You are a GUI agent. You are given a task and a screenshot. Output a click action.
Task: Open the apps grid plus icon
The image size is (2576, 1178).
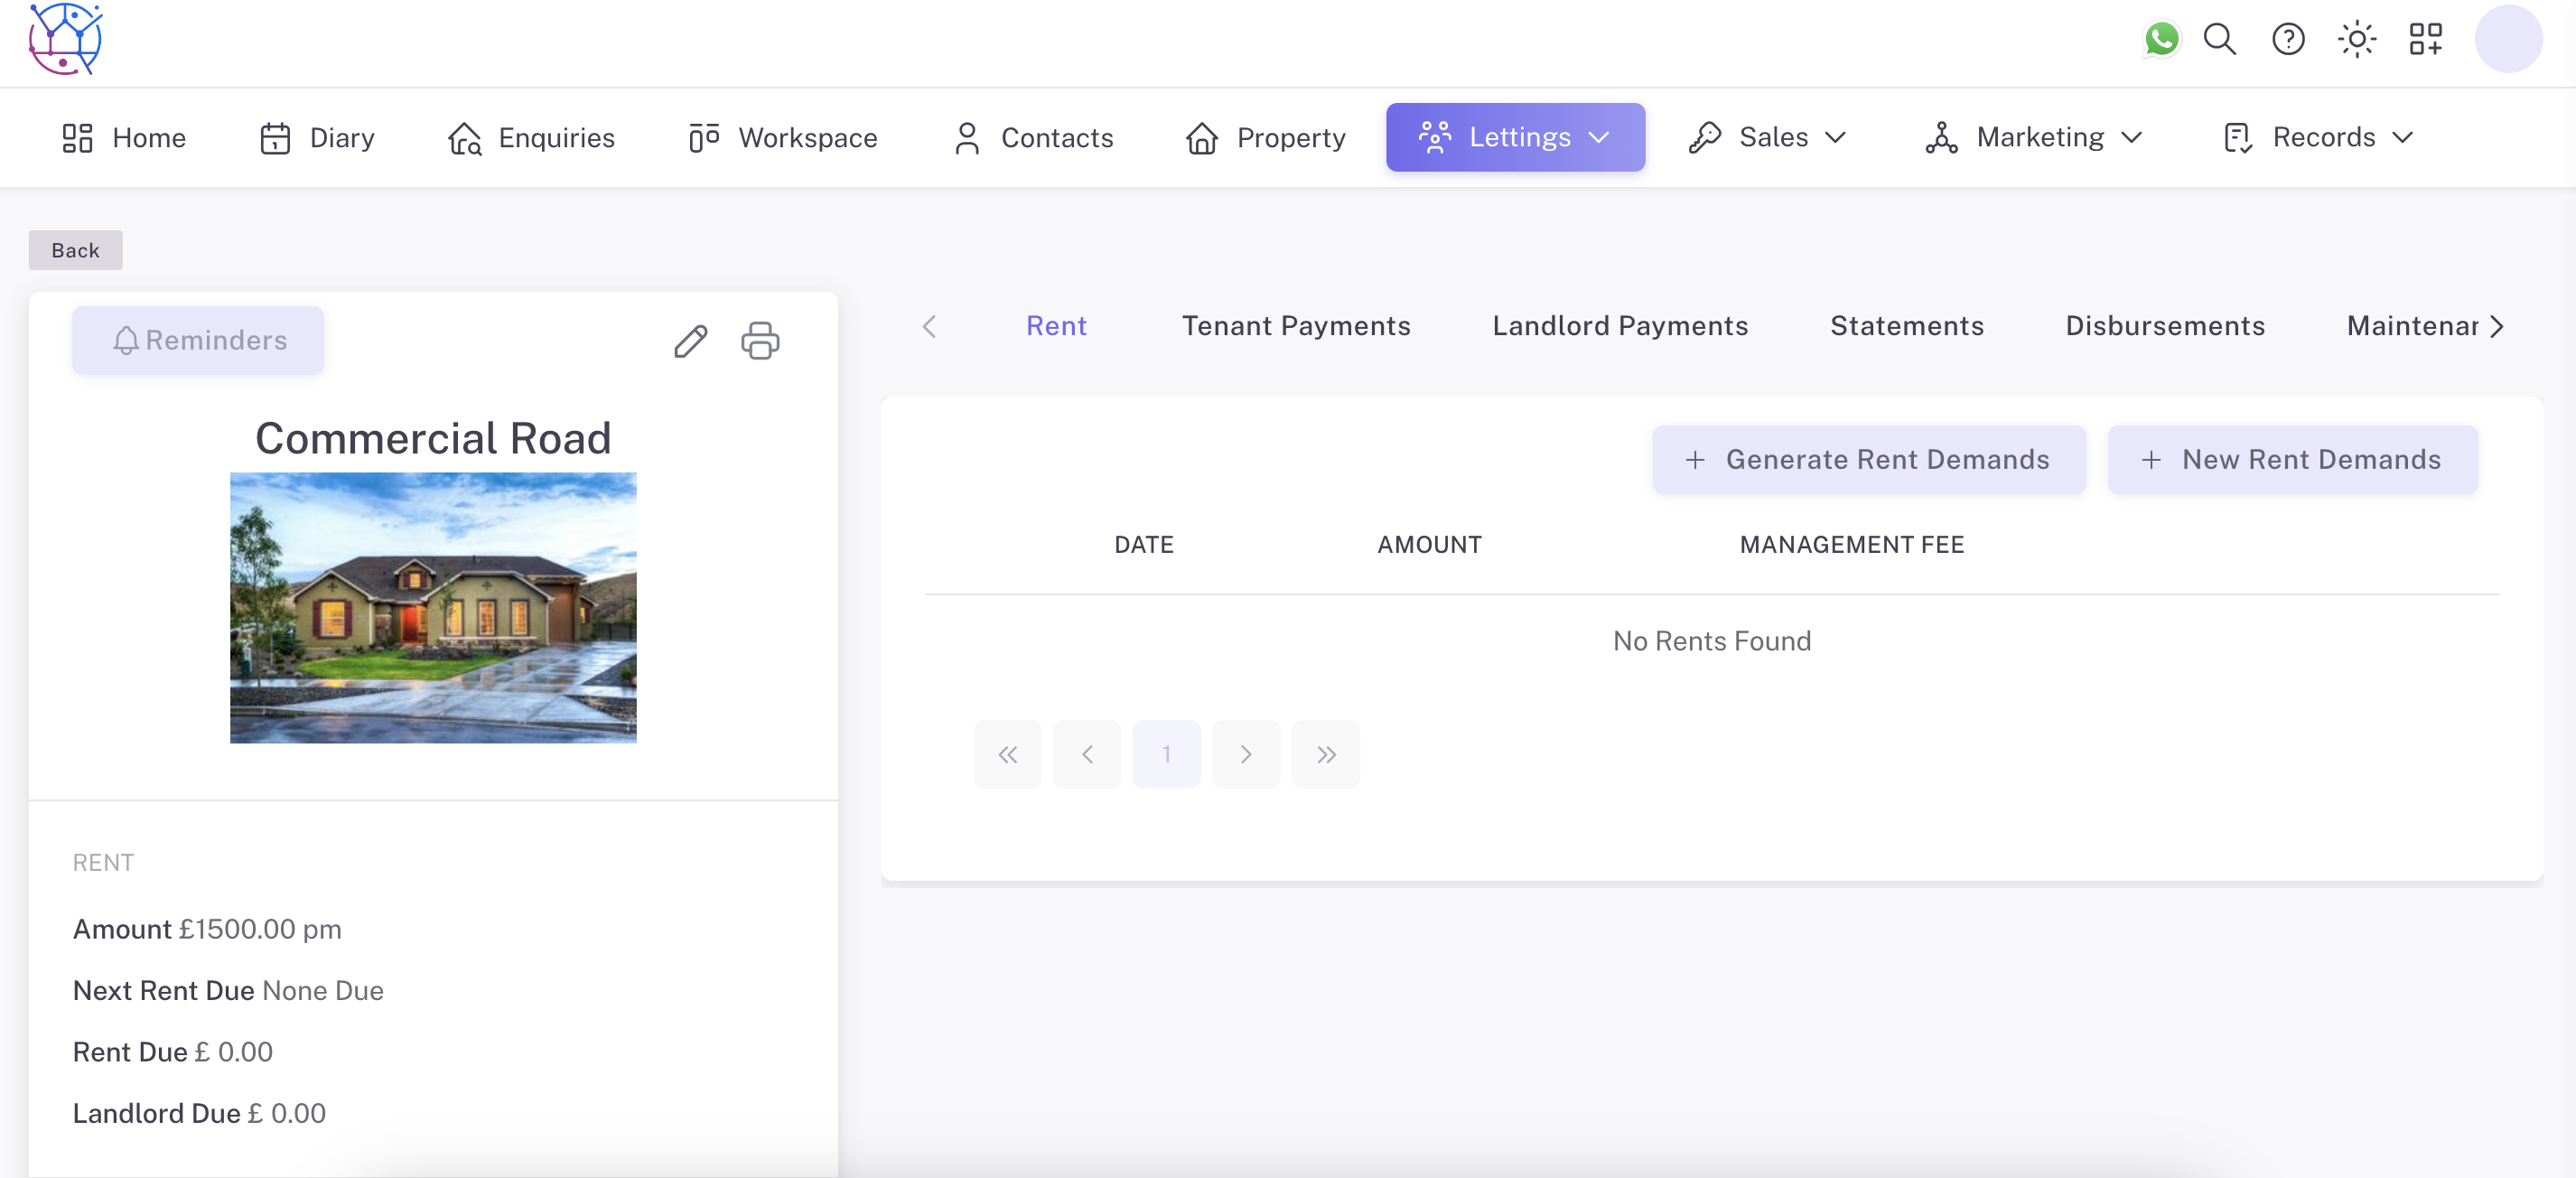(2425, 40)
